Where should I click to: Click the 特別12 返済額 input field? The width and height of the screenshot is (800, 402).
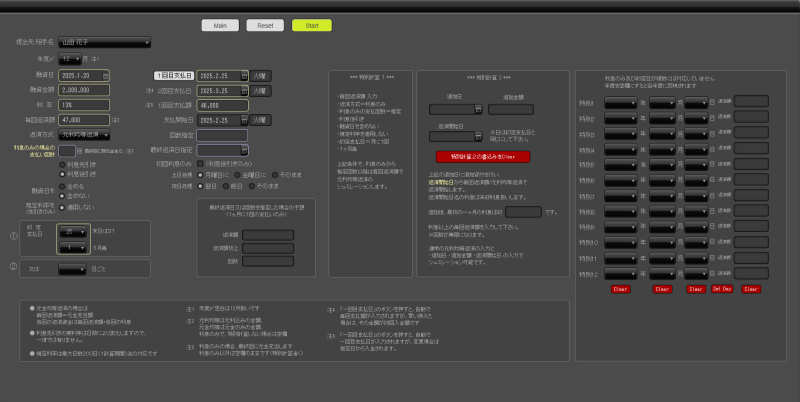tap(751, 273)
